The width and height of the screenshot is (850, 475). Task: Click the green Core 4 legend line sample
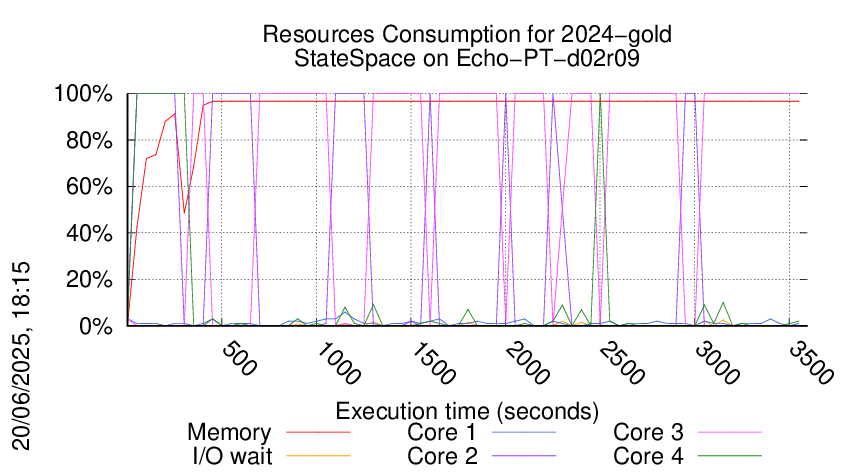tap(730, 456)
